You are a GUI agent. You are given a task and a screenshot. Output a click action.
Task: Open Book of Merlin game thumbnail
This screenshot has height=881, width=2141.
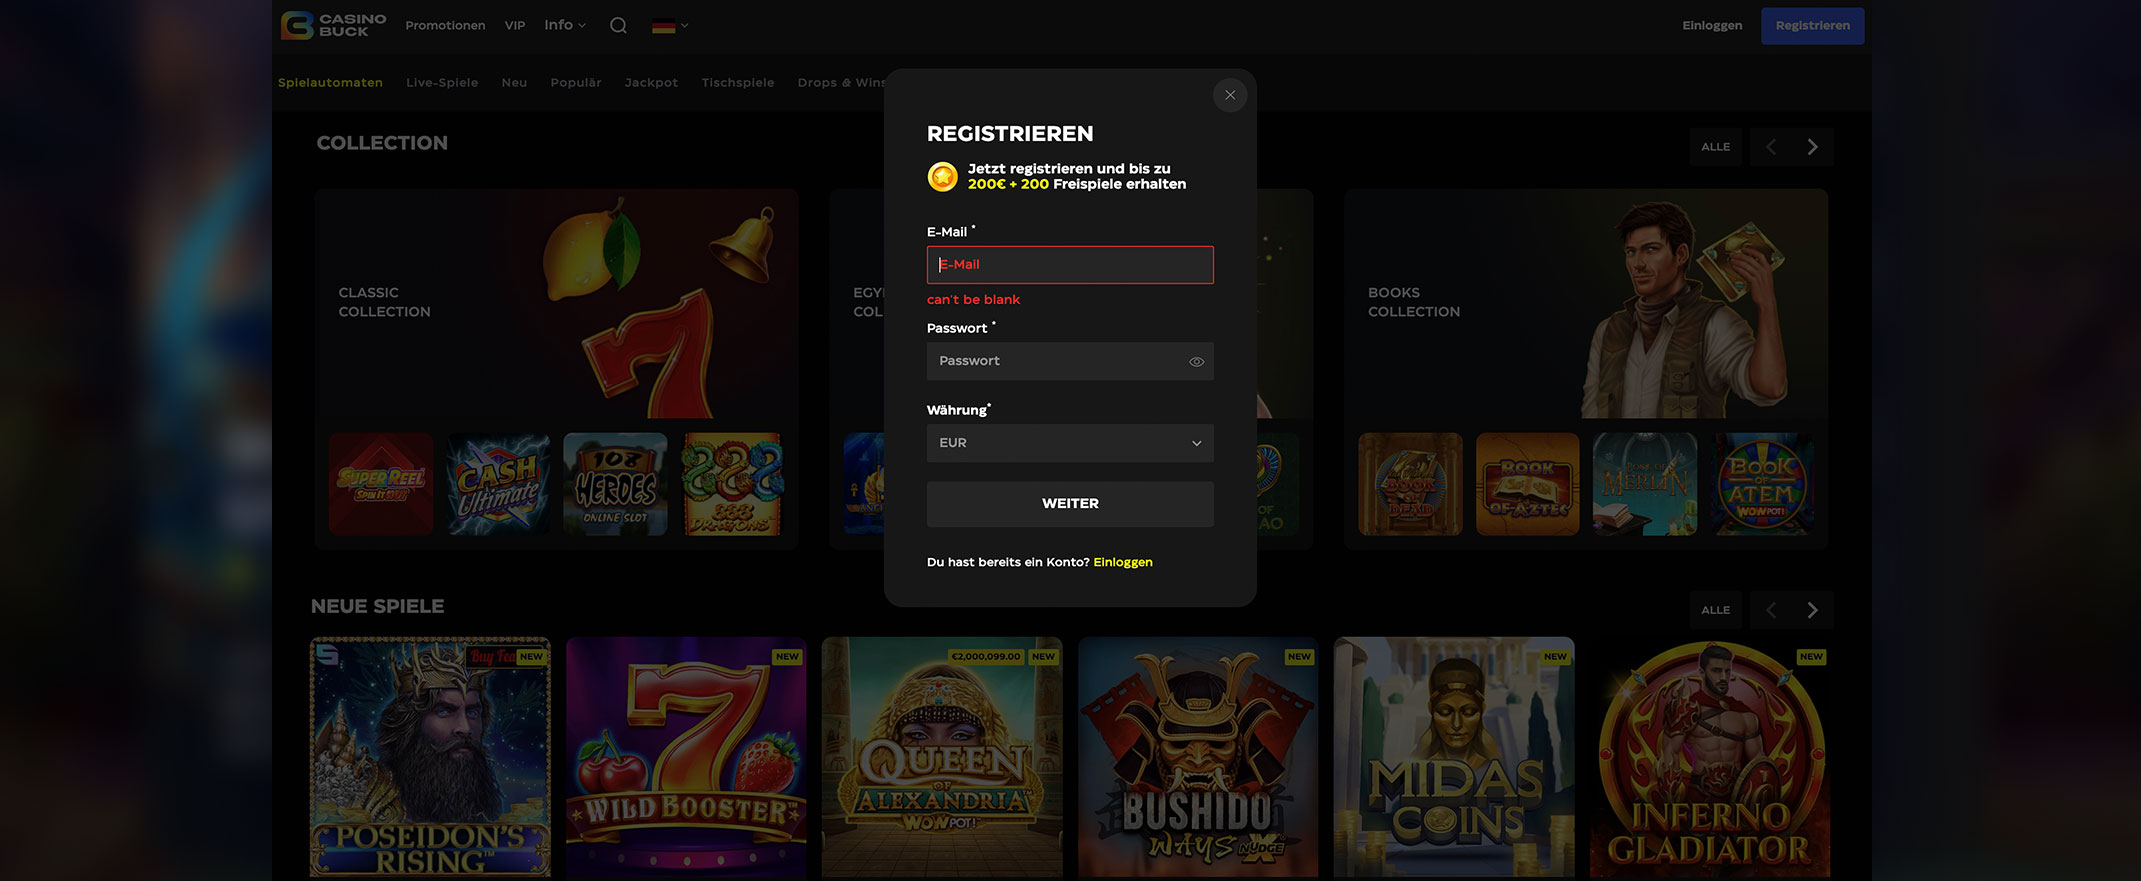(x=1644, y=484)
